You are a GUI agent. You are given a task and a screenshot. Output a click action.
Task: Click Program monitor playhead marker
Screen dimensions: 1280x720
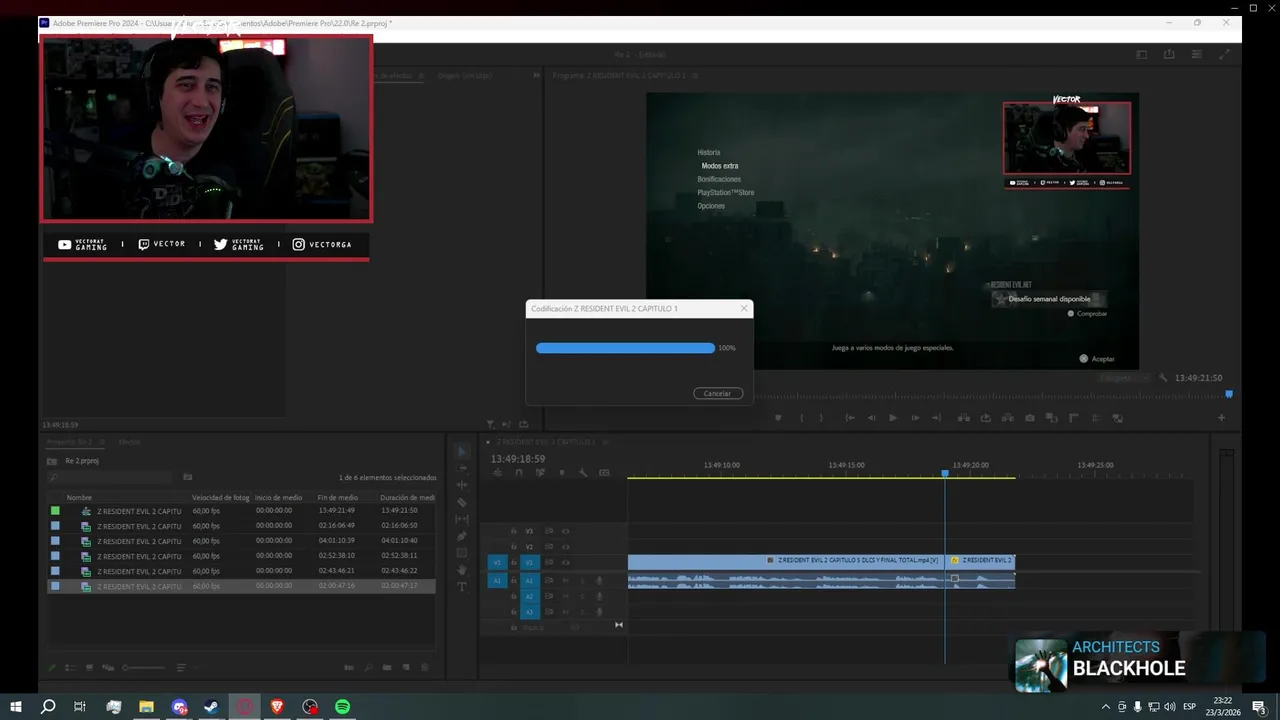tap(1229, 394)
